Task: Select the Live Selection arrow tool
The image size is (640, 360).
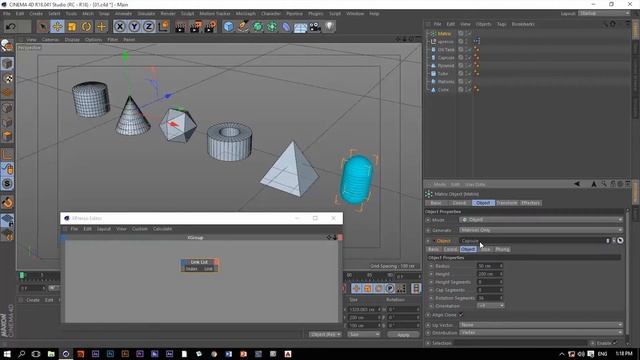Action: pos(42,27)
